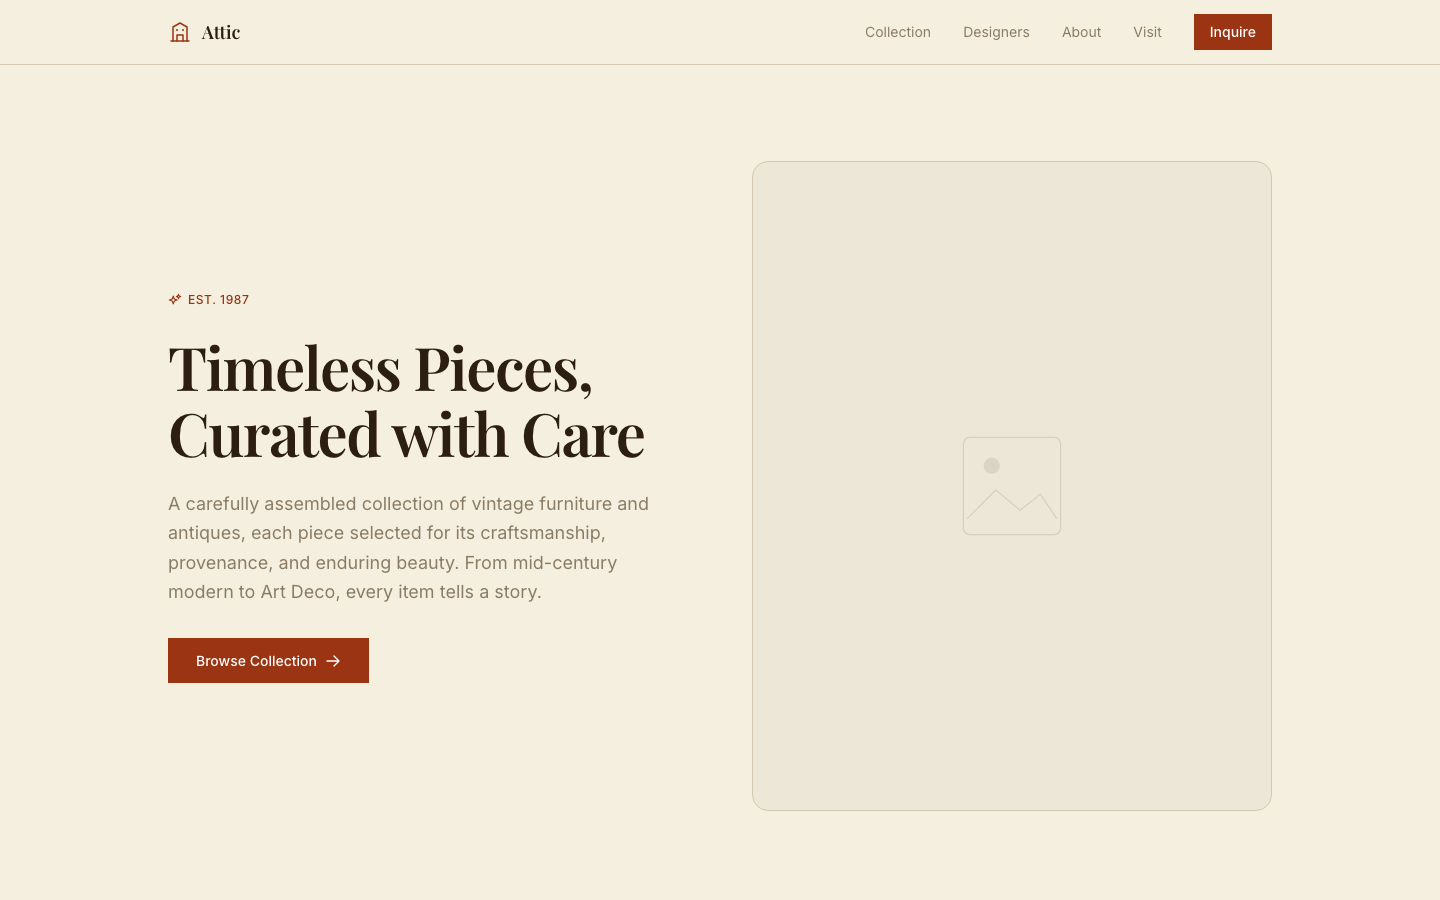Click the word 'provenance' in the description
Screen dimensions: 1440x900
[x=218, y=563]
